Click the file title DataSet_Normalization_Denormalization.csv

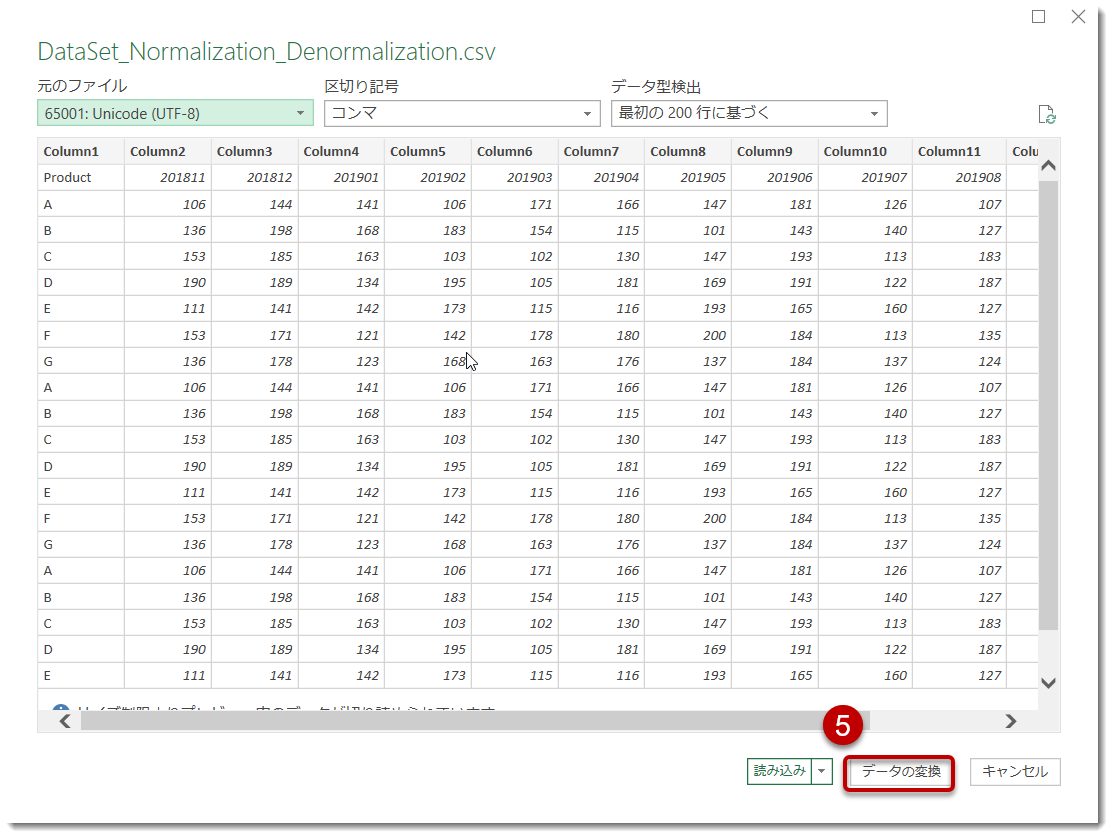(266, 52)
